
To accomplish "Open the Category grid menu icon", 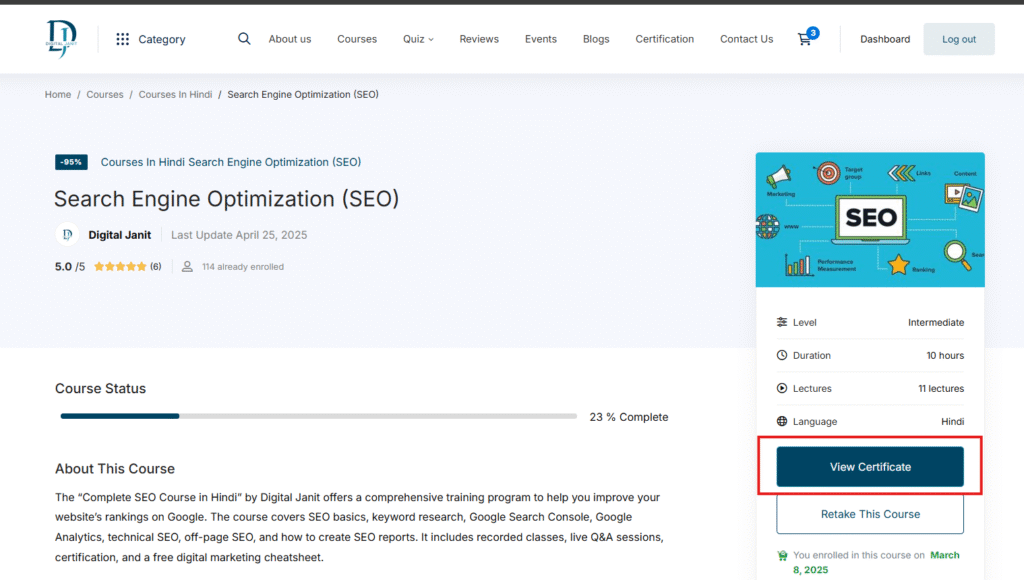I will coord(122,39).
